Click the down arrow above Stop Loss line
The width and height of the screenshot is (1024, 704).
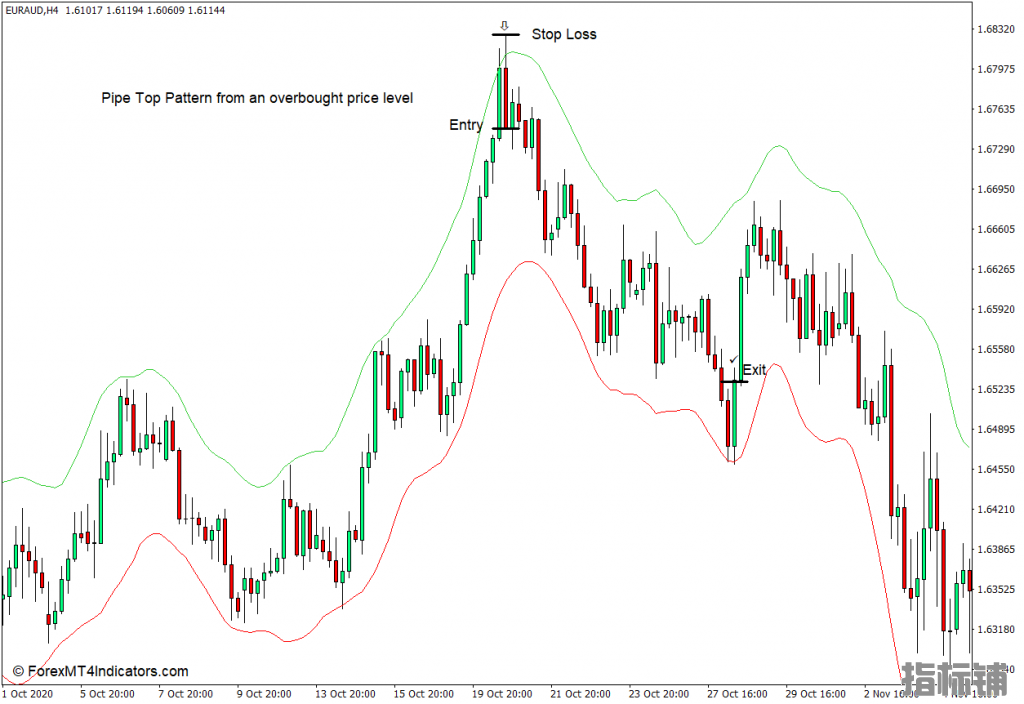(x=504, y=25)
